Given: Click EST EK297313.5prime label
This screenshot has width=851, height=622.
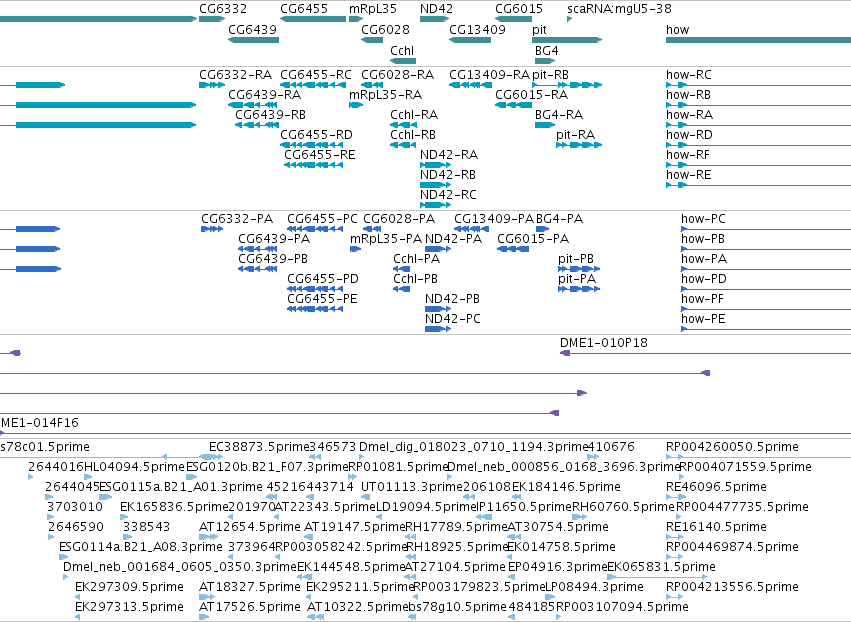Looking at the screenshot, I should 129,607.
